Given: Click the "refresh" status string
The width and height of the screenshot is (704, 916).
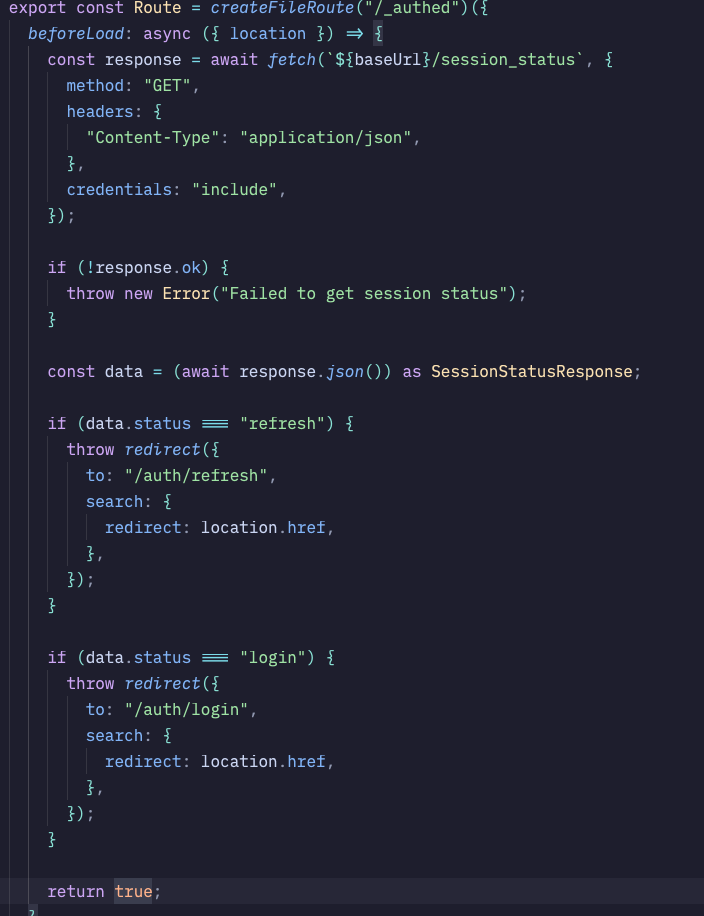Looking at the screenshot, I should (x=282, y=424).
